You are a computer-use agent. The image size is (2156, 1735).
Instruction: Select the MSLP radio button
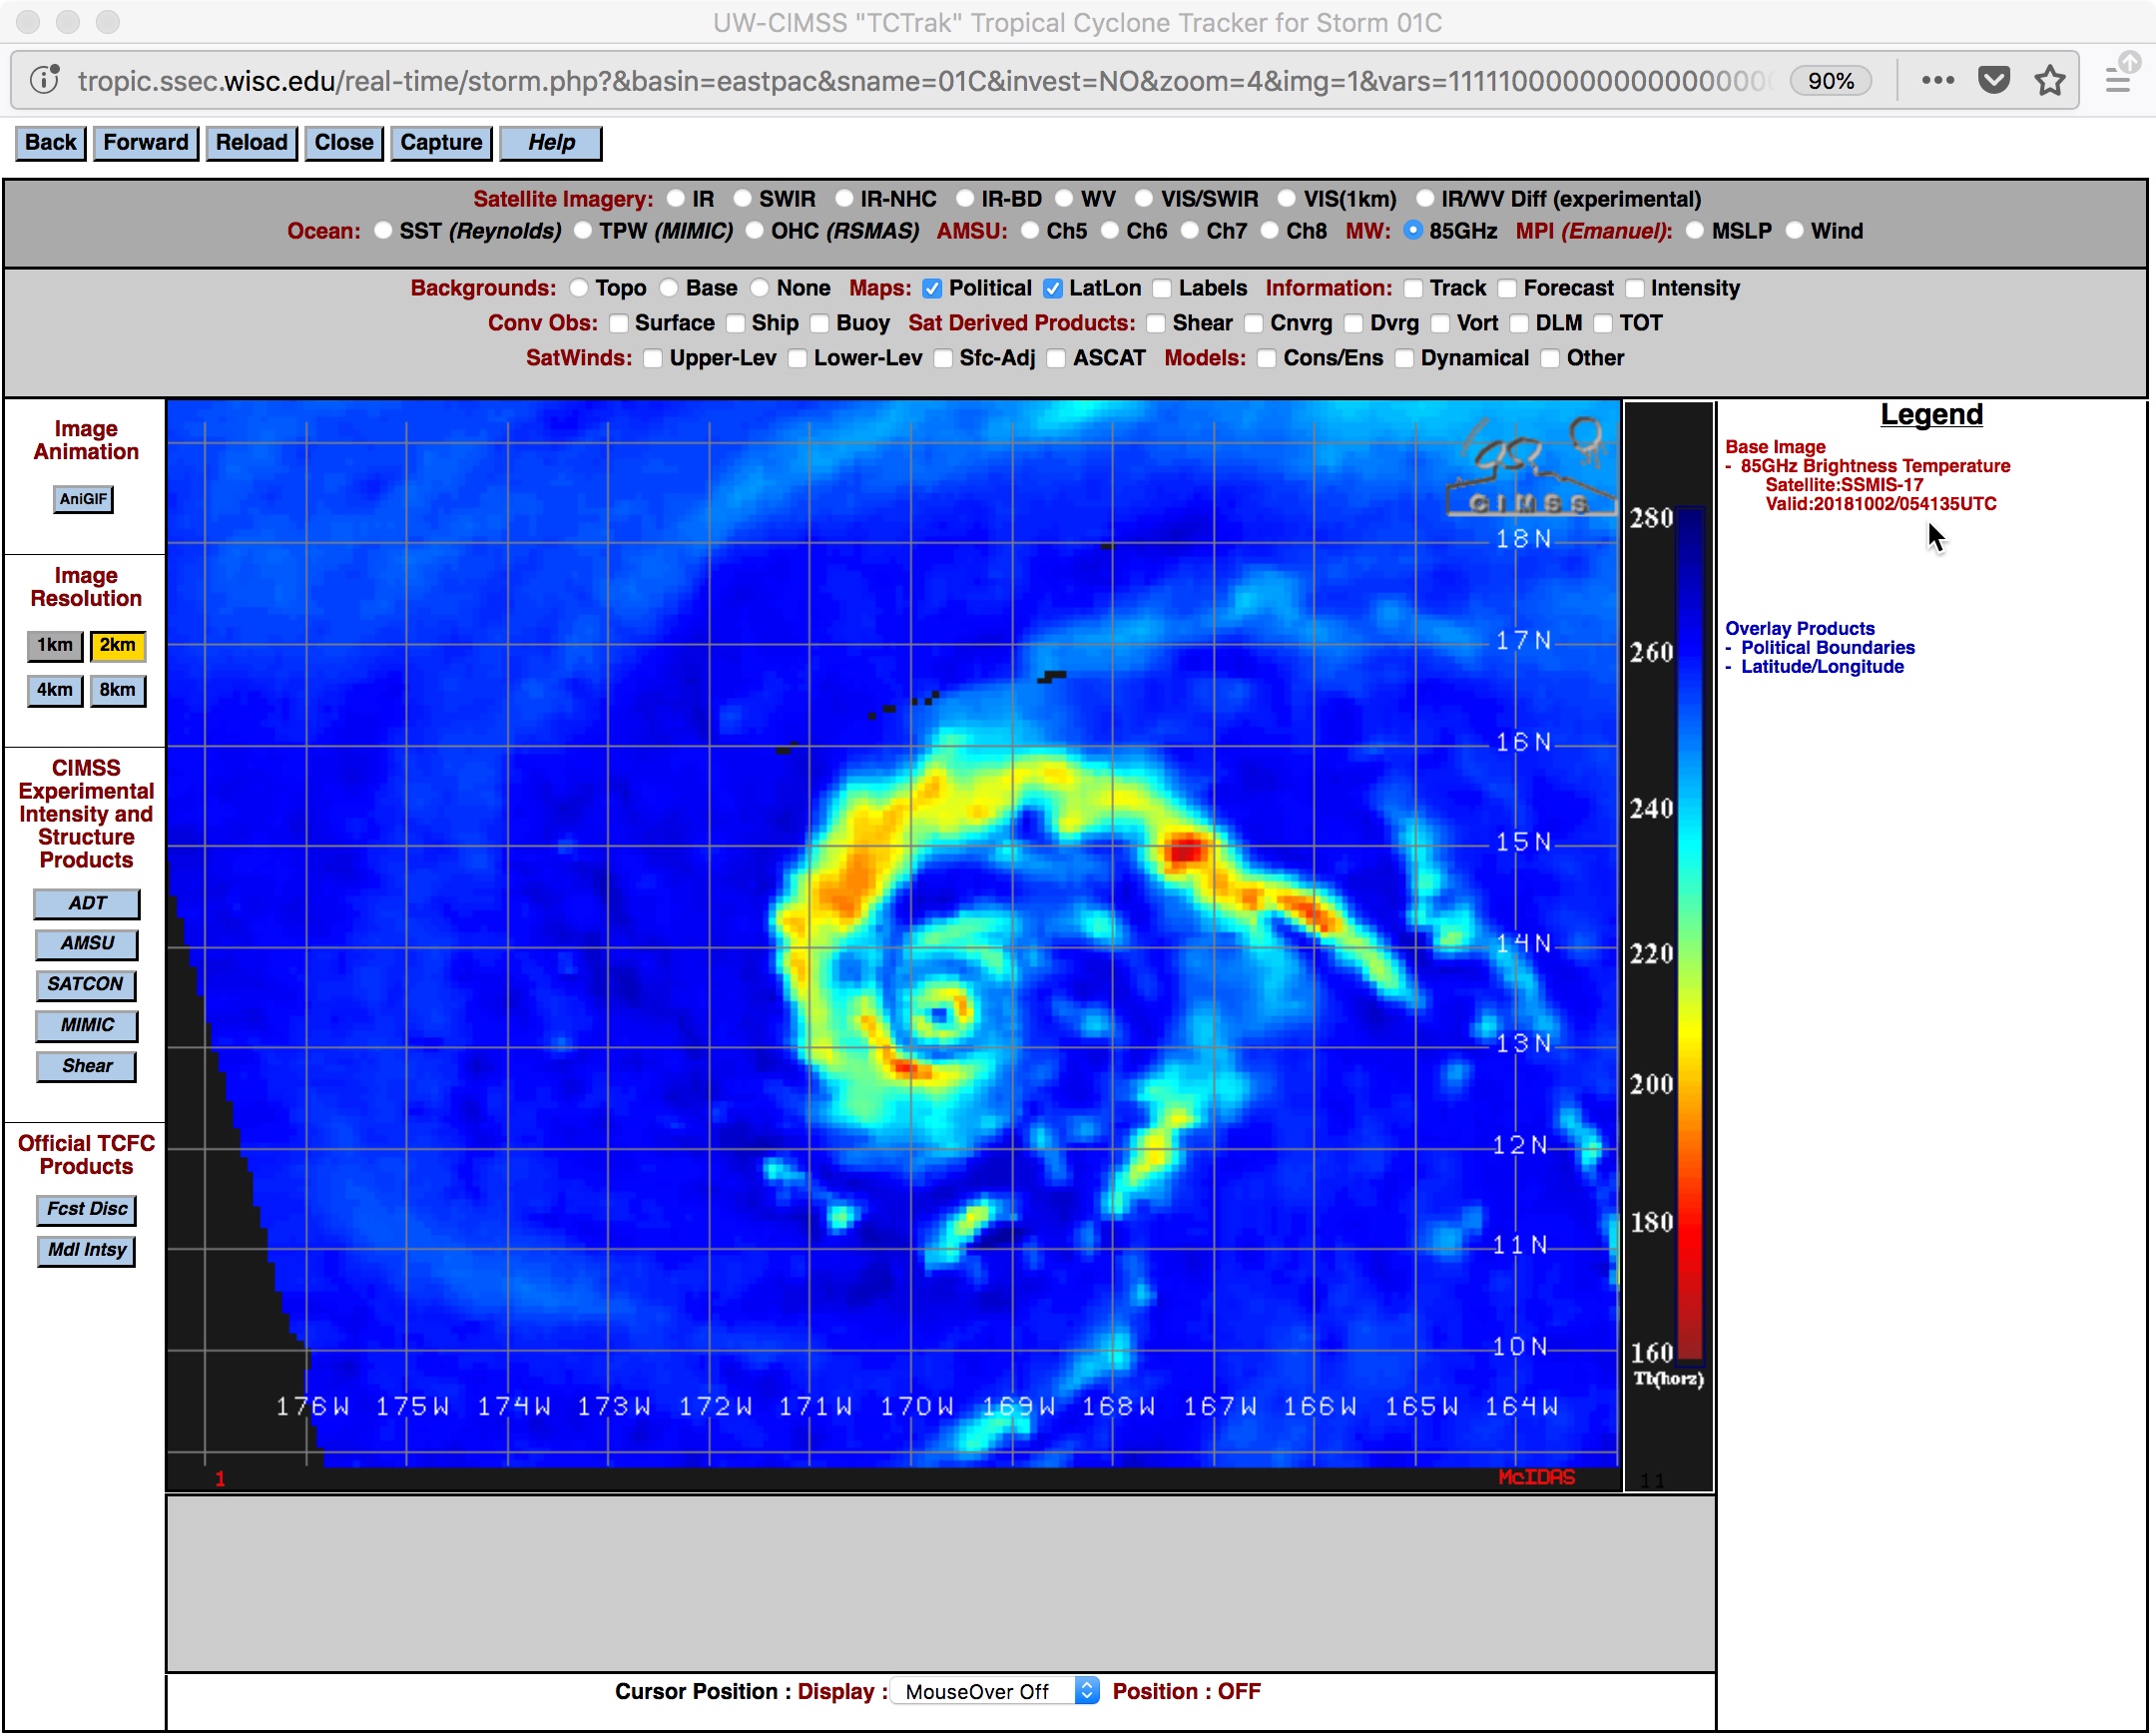point(1695,231)
